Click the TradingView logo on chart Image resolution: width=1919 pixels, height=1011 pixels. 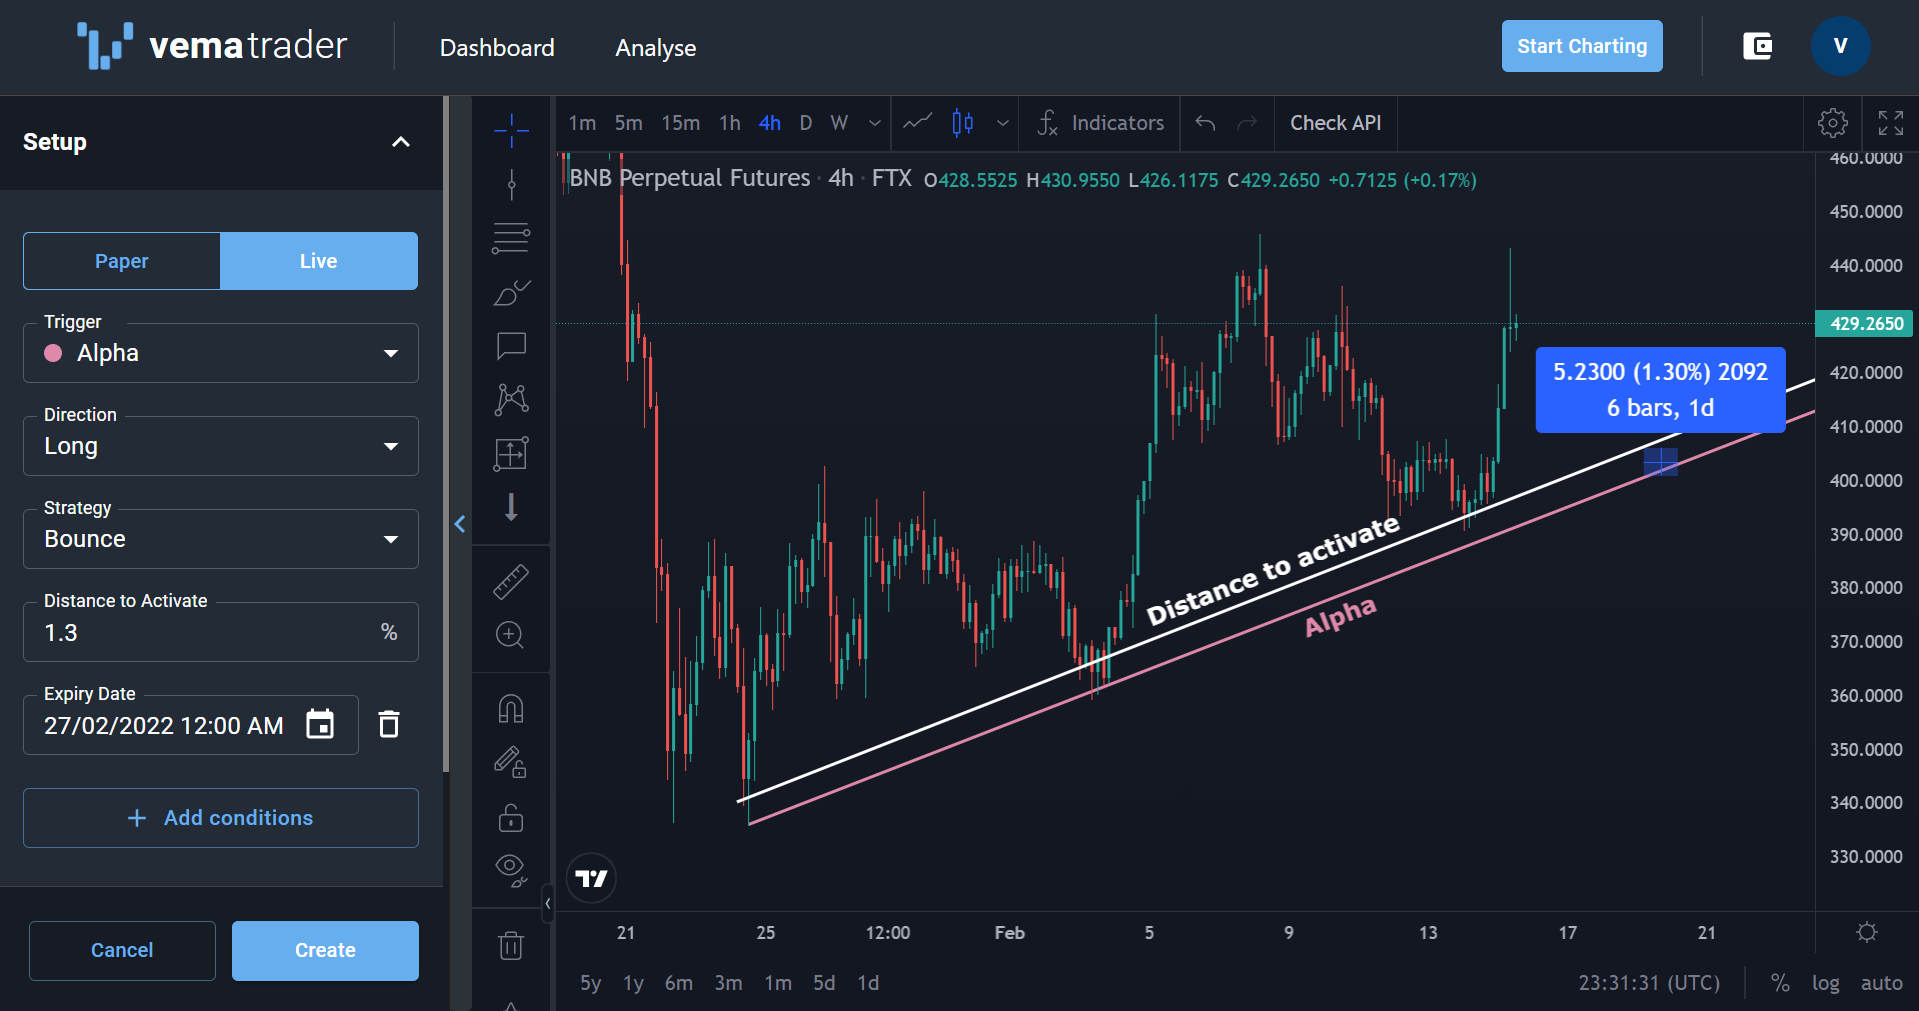click(591, 878)
